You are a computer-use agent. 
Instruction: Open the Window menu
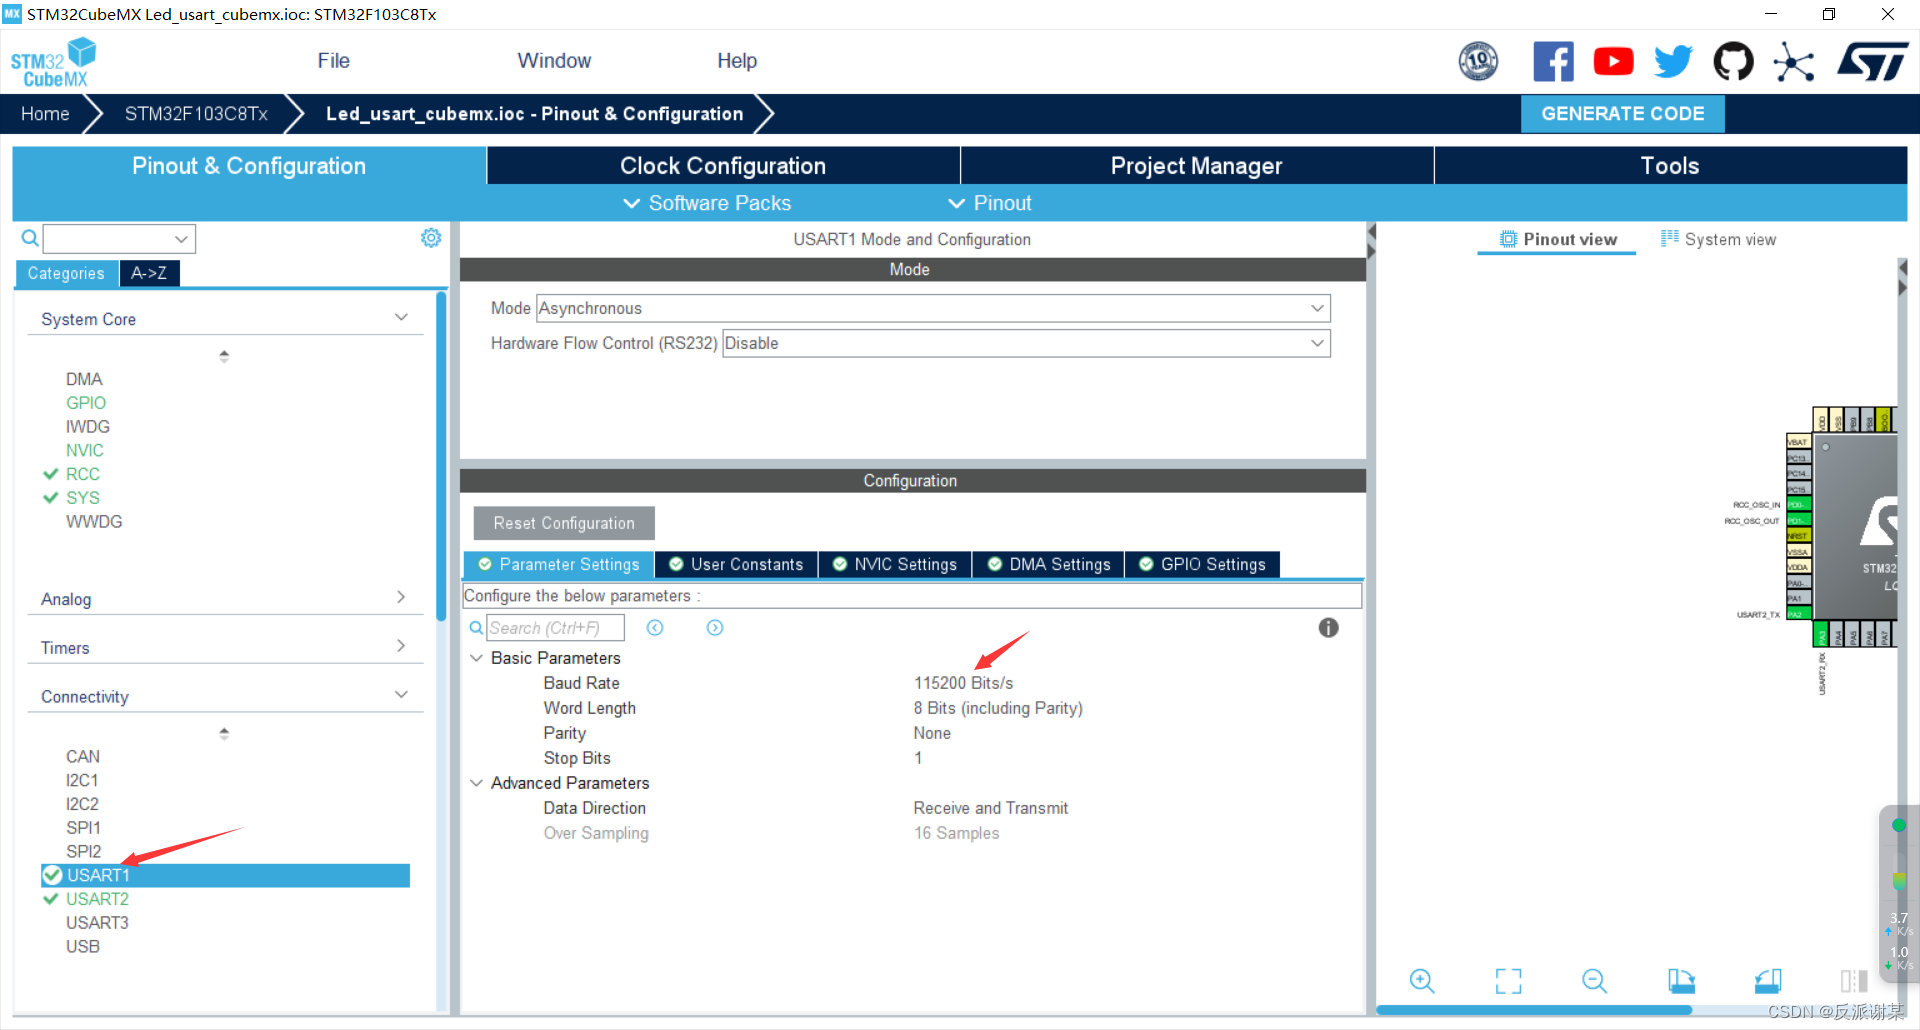tap(554, 61)
